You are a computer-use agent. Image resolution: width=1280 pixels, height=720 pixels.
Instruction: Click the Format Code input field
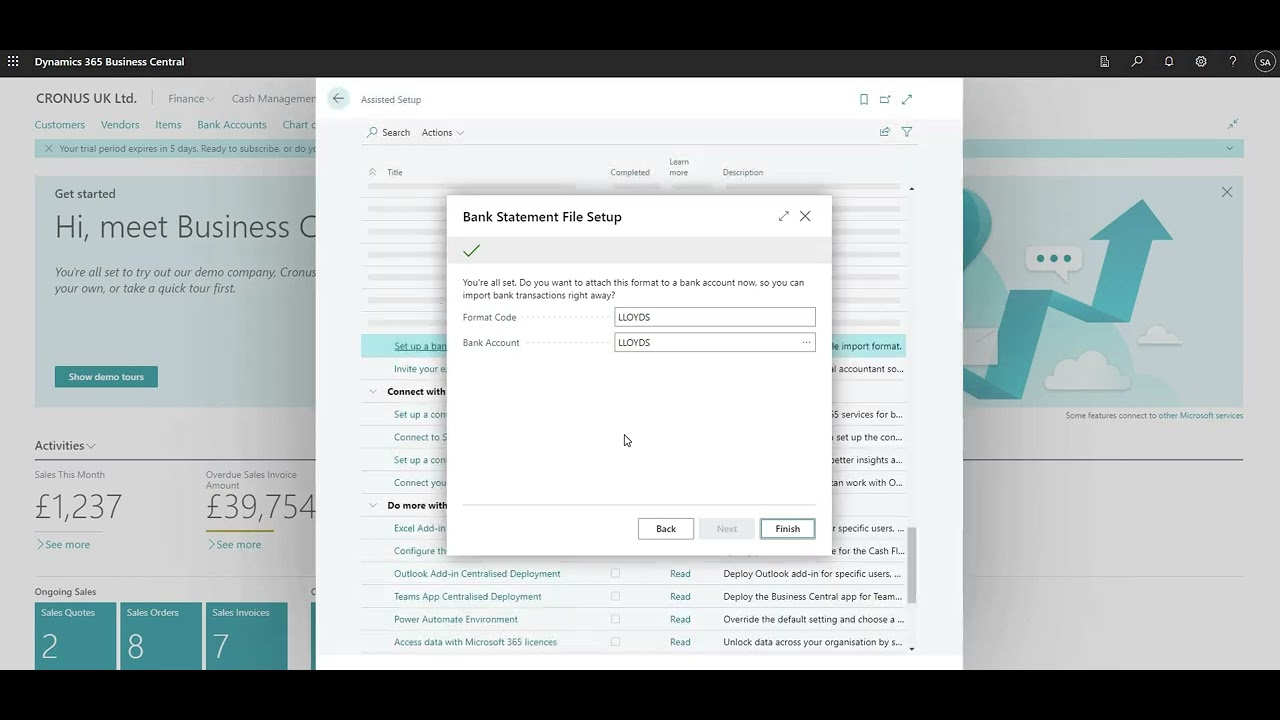[715, 317]
